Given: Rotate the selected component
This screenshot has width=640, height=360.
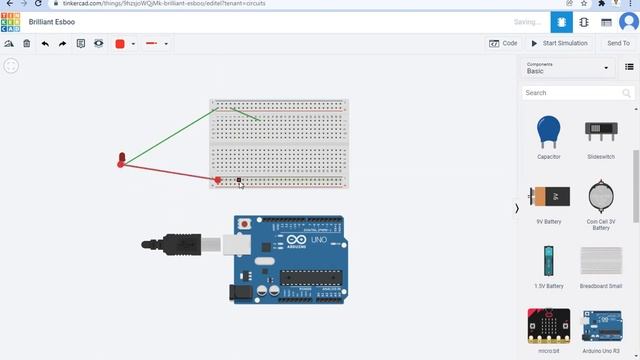Looking at the screenshot, I should point(9,44).
